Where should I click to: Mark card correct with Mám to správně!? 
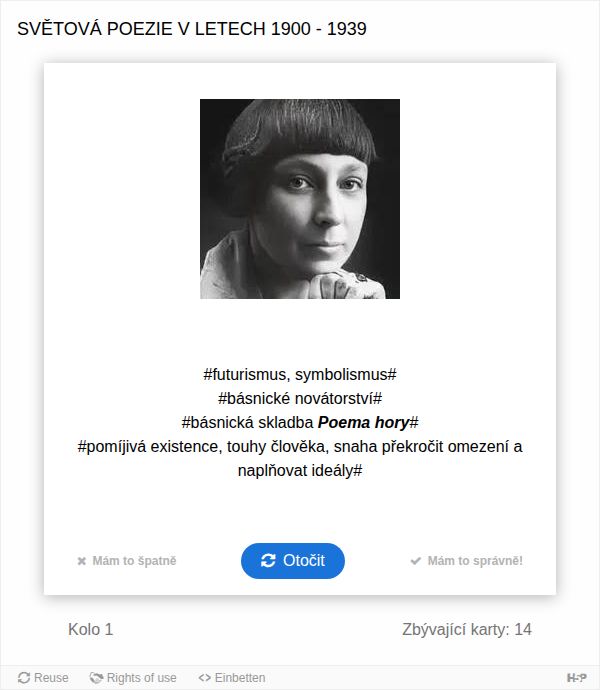click(x=467, y=561)
